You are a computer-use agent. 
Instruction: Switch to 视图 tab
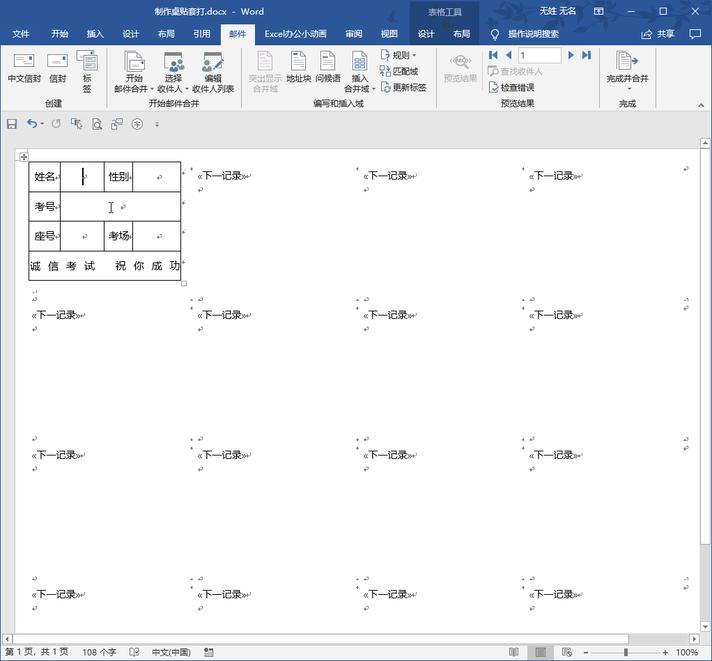(389, 34)
